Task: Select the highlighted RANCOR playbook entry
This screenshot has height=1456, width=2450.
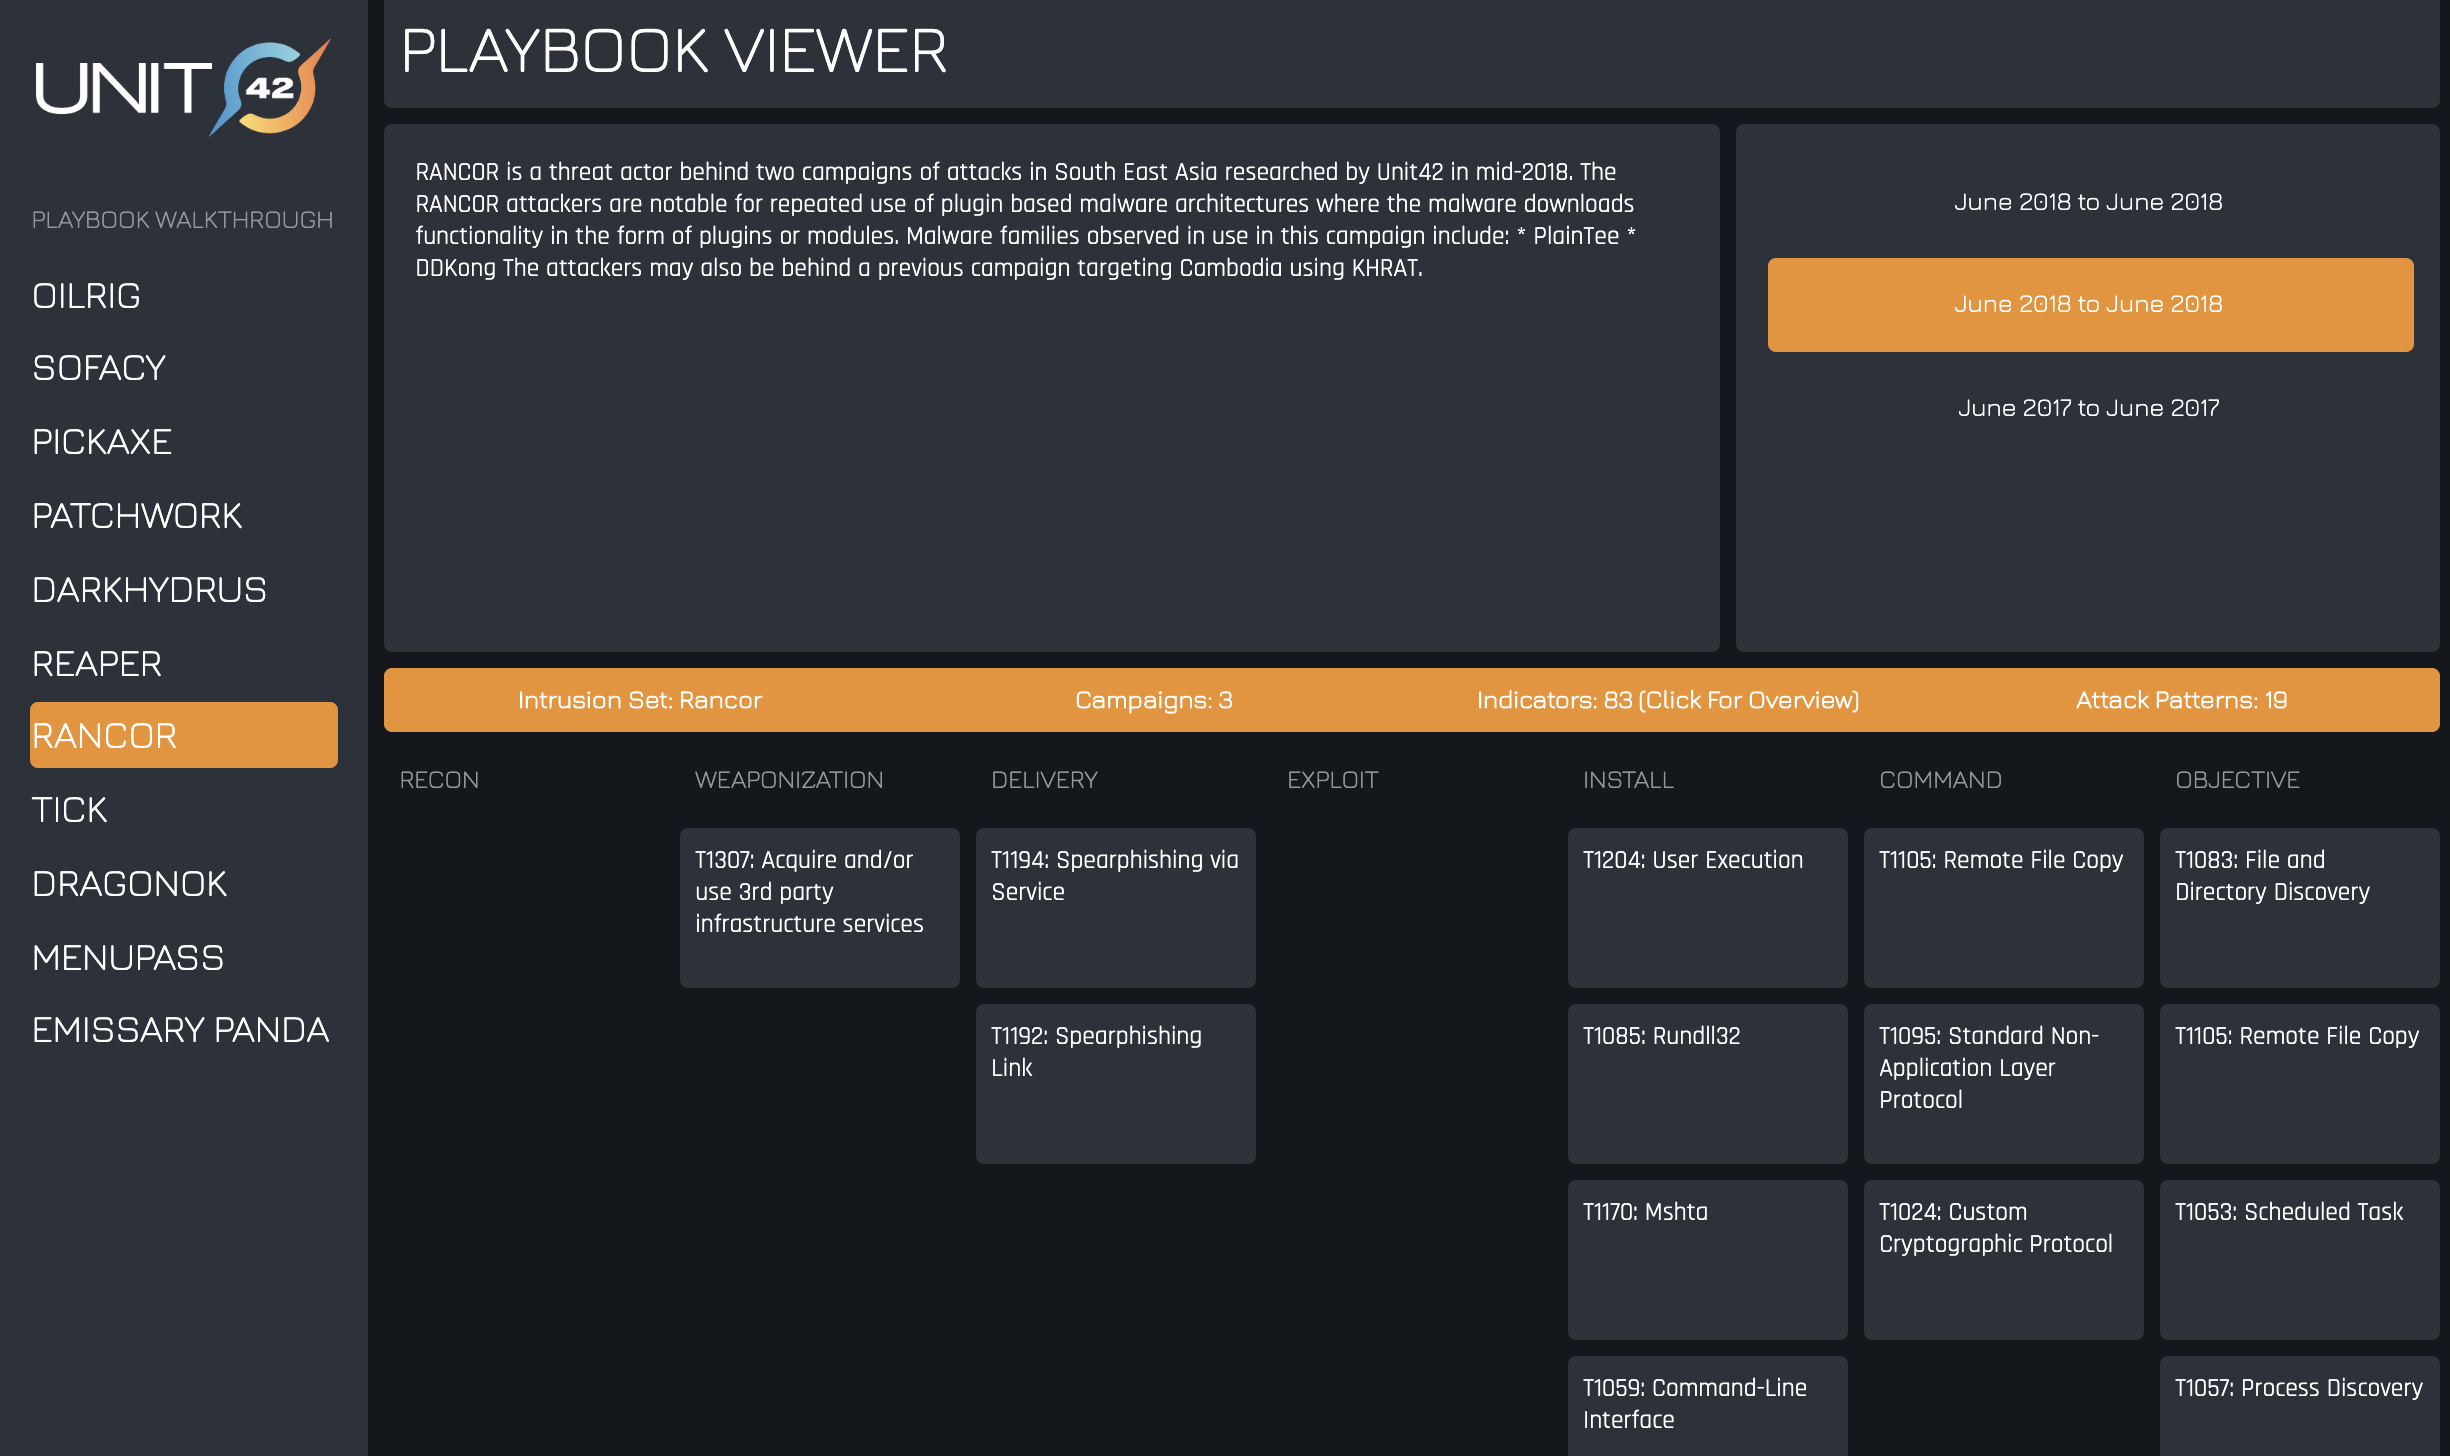Action: click(184, 735)
